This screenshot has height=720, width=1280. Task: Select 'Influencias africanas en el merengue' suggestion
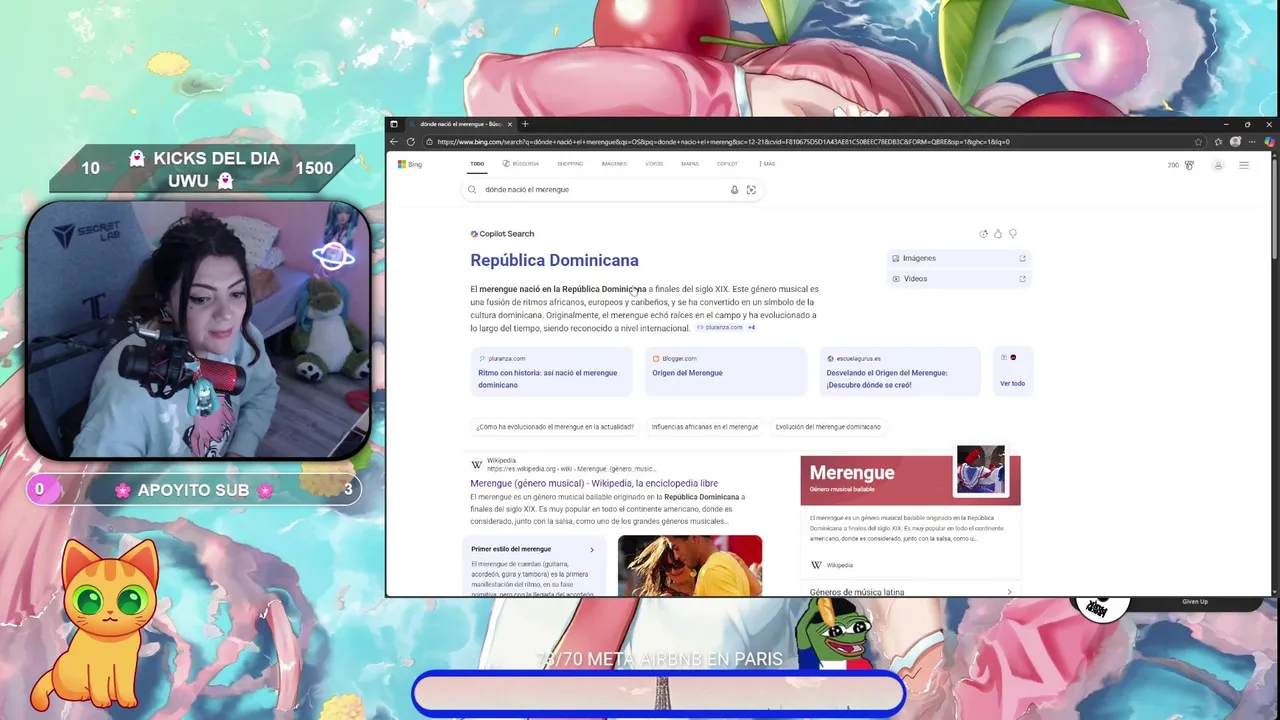(705, 427)
